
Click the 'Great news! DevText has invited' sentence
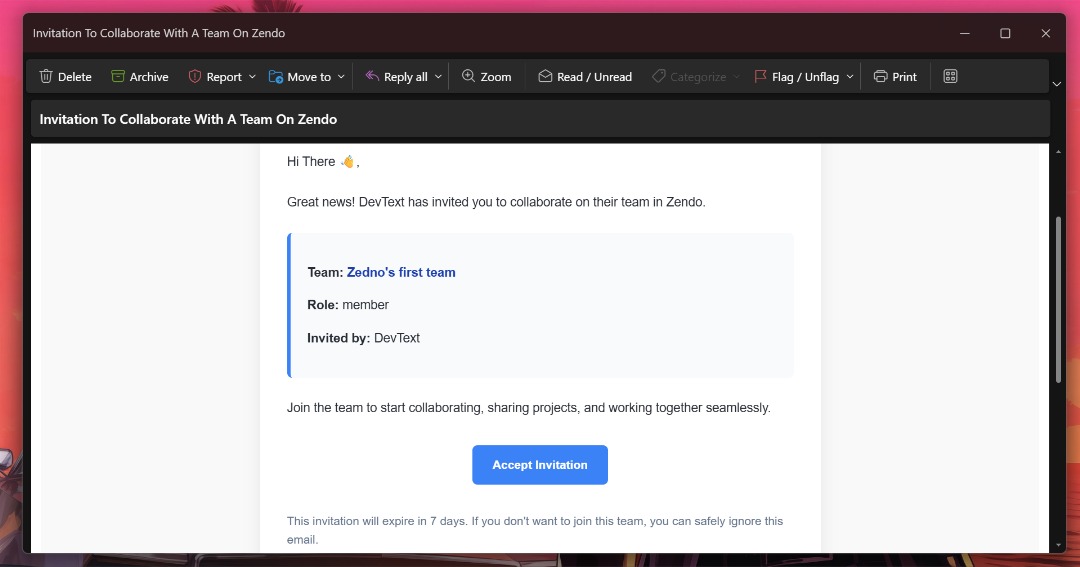[496, 202]
